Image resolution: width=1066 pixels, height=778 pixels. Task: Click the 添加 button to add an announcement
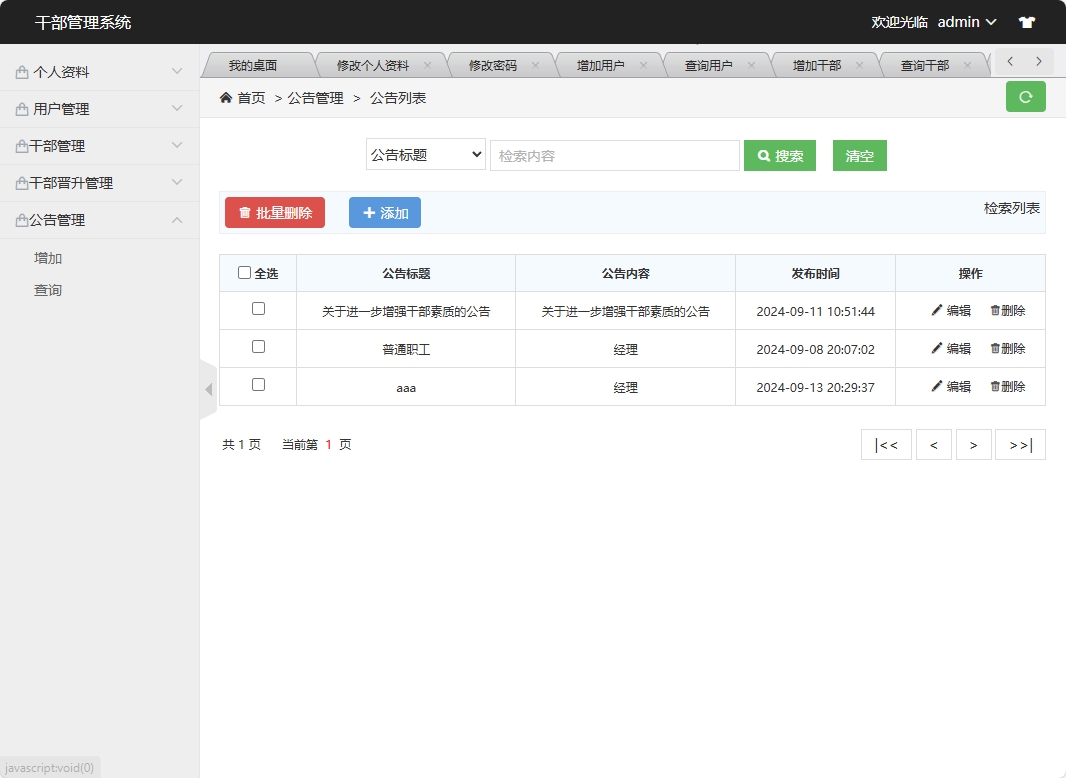tap(384, 212)
